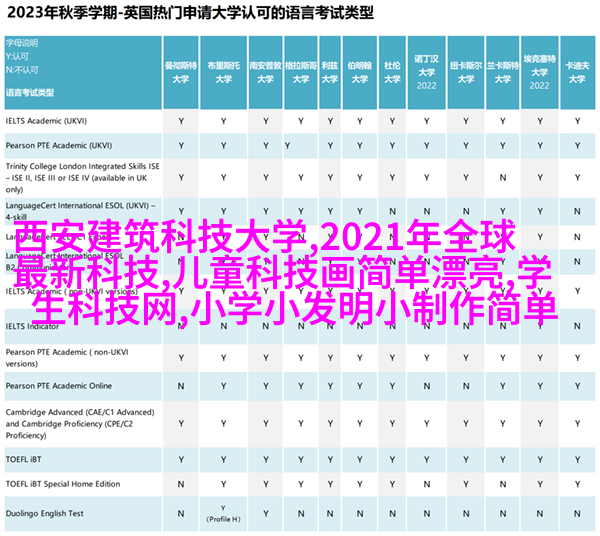This screenshot has width=600, height=536.
Task: Click IELTS Indicator Y under 埃克塞特大学
Action: click(x=540, y=326)
